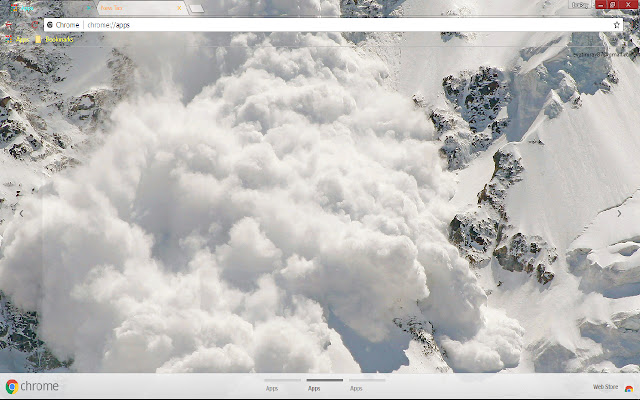Click the Web Store rainbow icon
Viewport: 640px width, 400px height.
tap(629, 388)
